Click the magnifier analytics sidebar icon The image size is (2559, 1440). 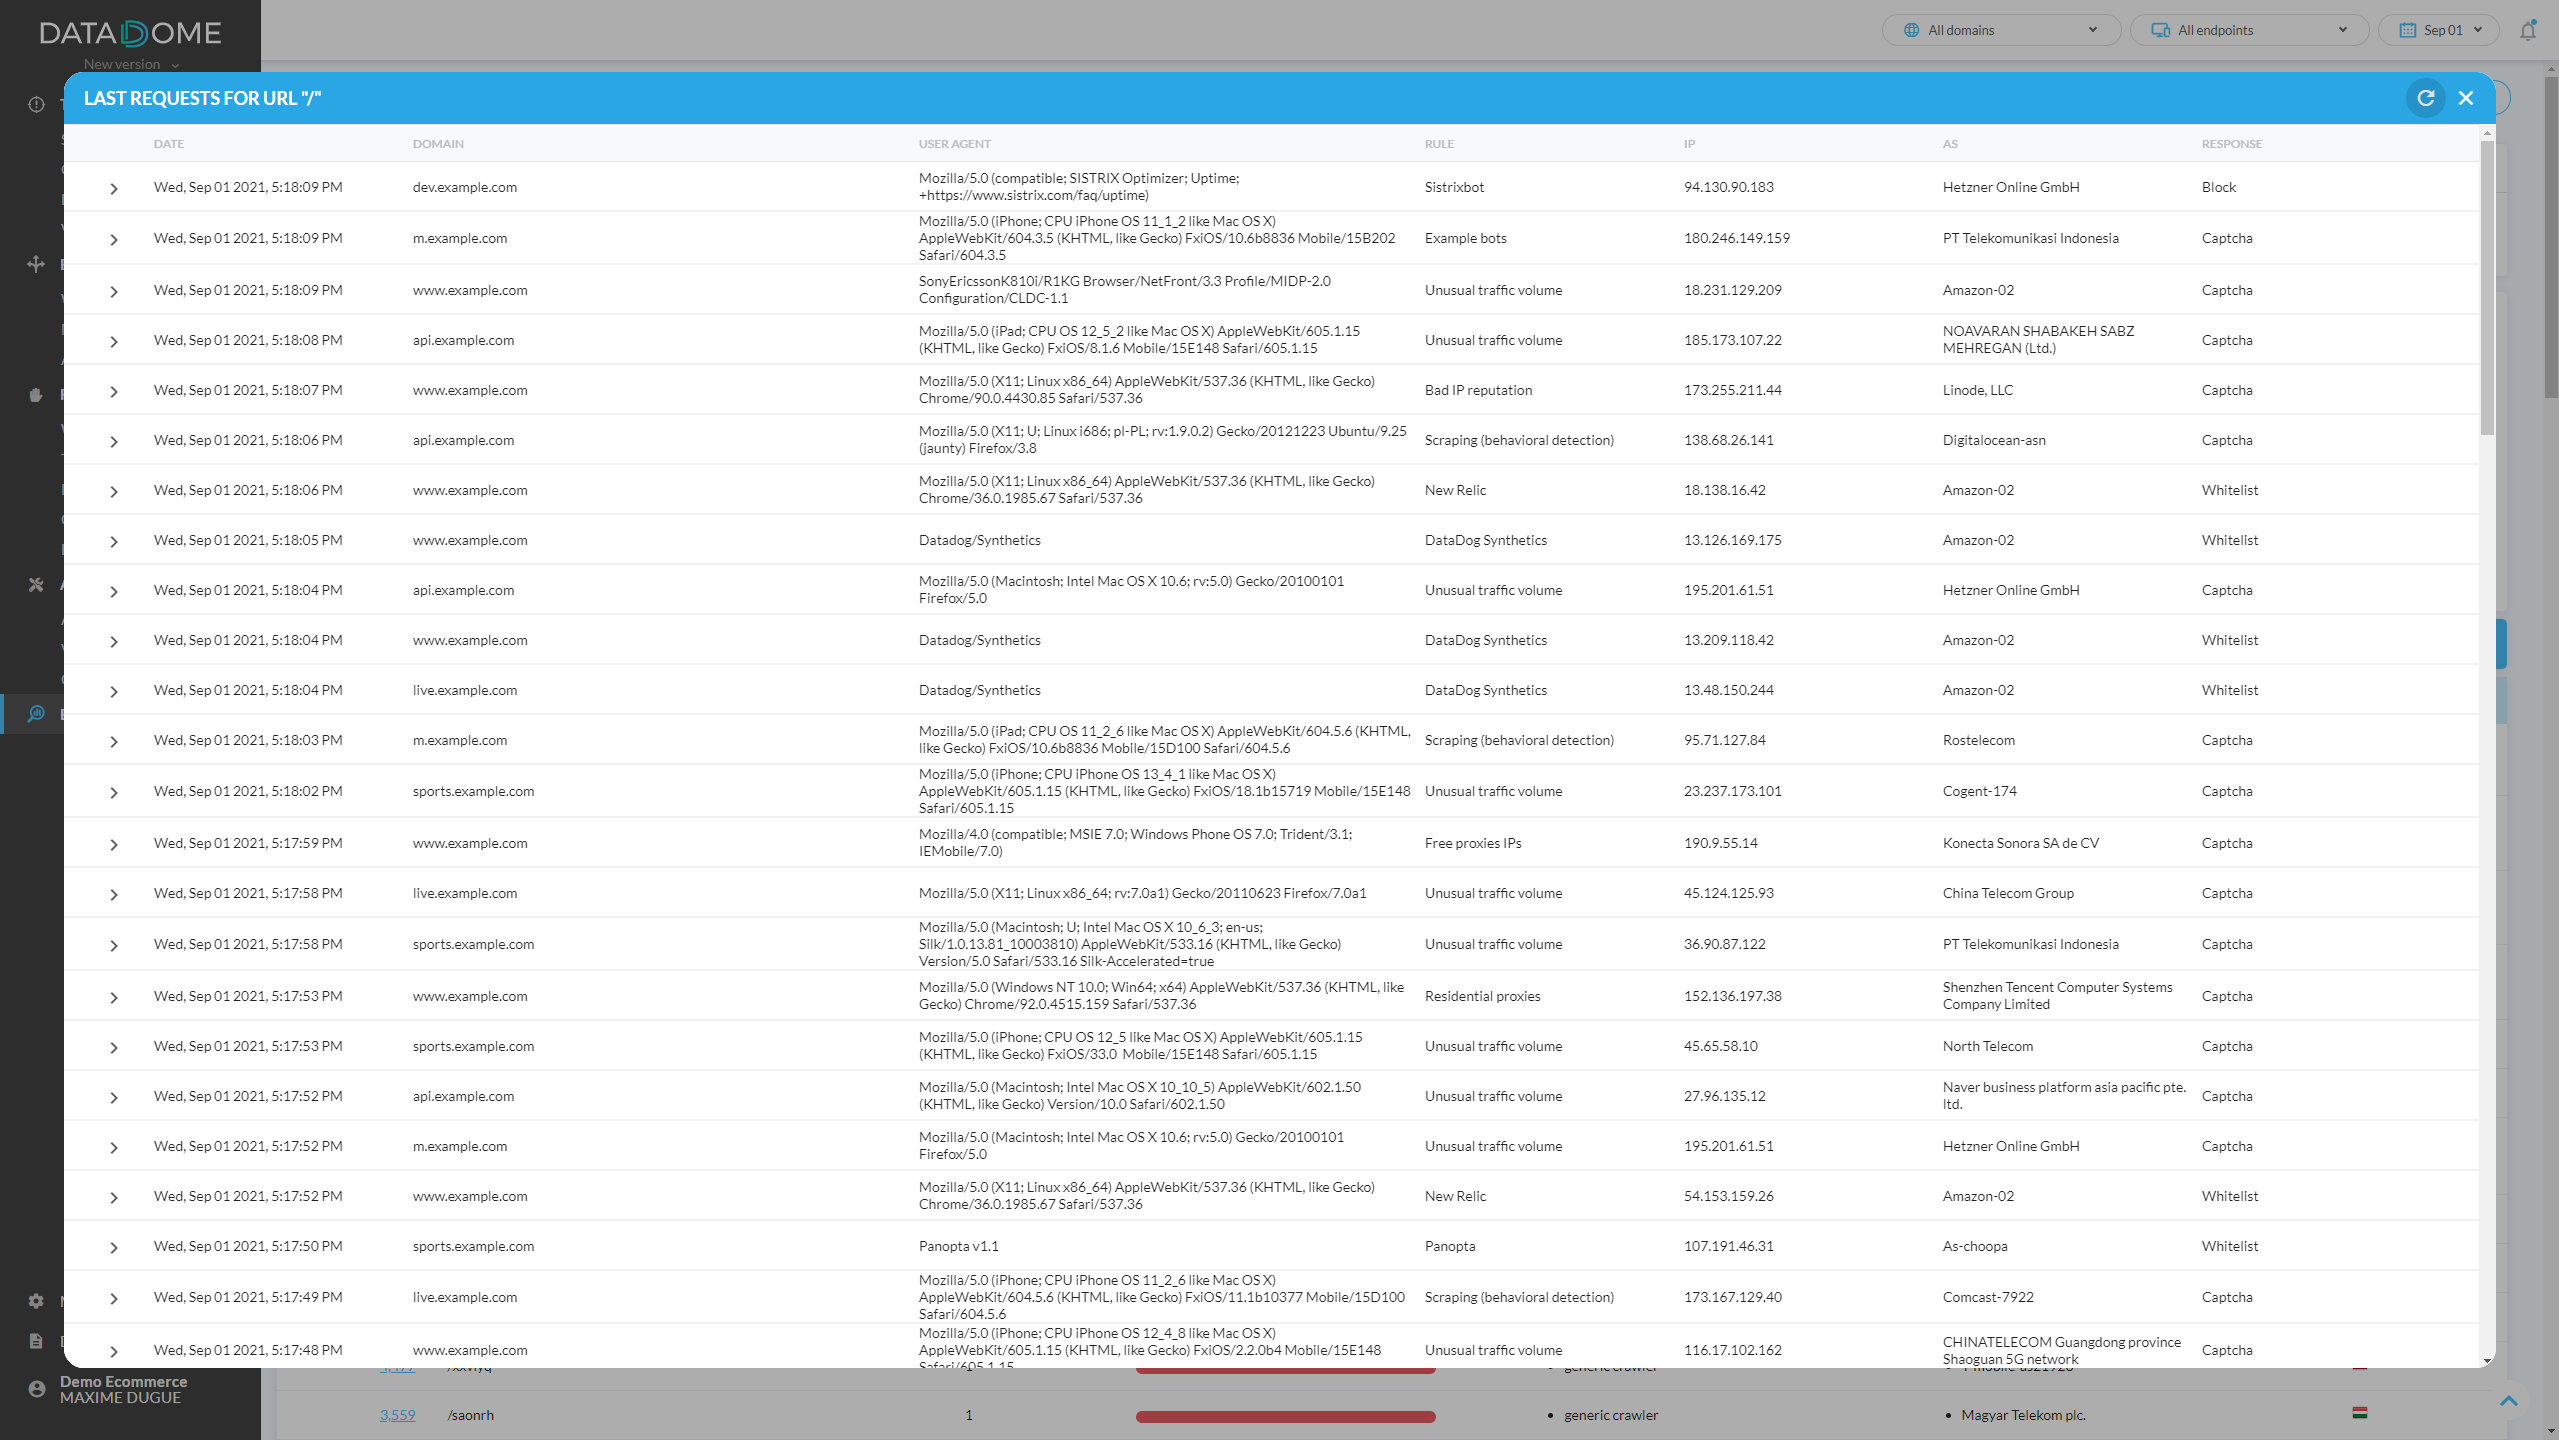(x=36, y=714)
